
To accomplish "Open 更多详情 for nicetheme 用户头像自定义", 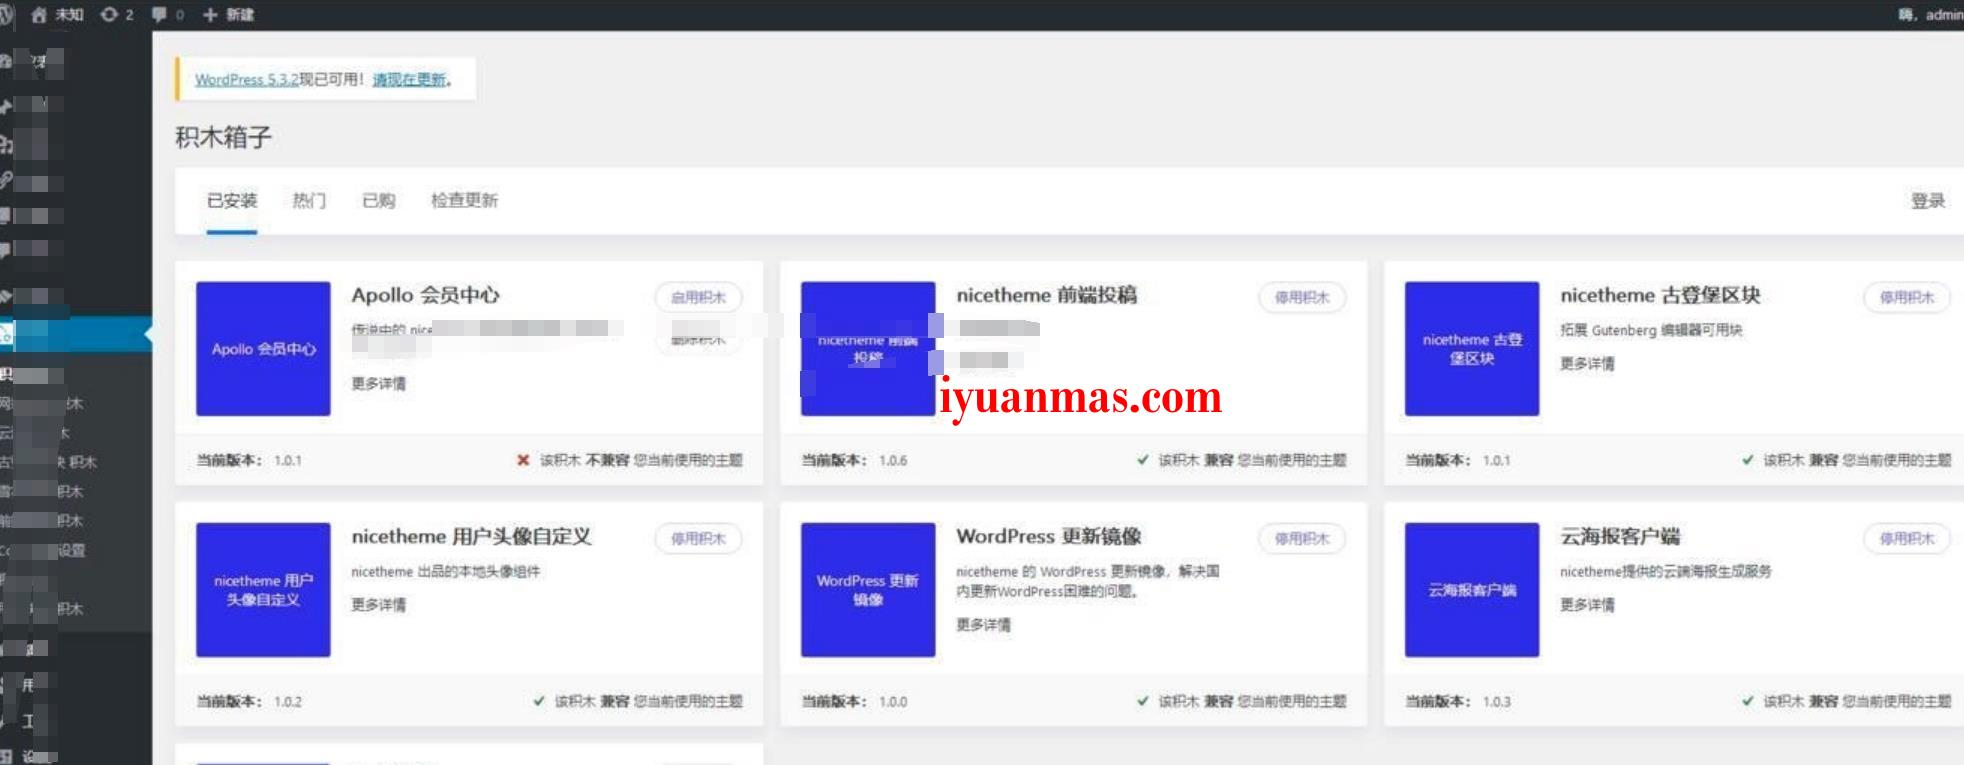I will pyautogui.click(x=378, y=604).
